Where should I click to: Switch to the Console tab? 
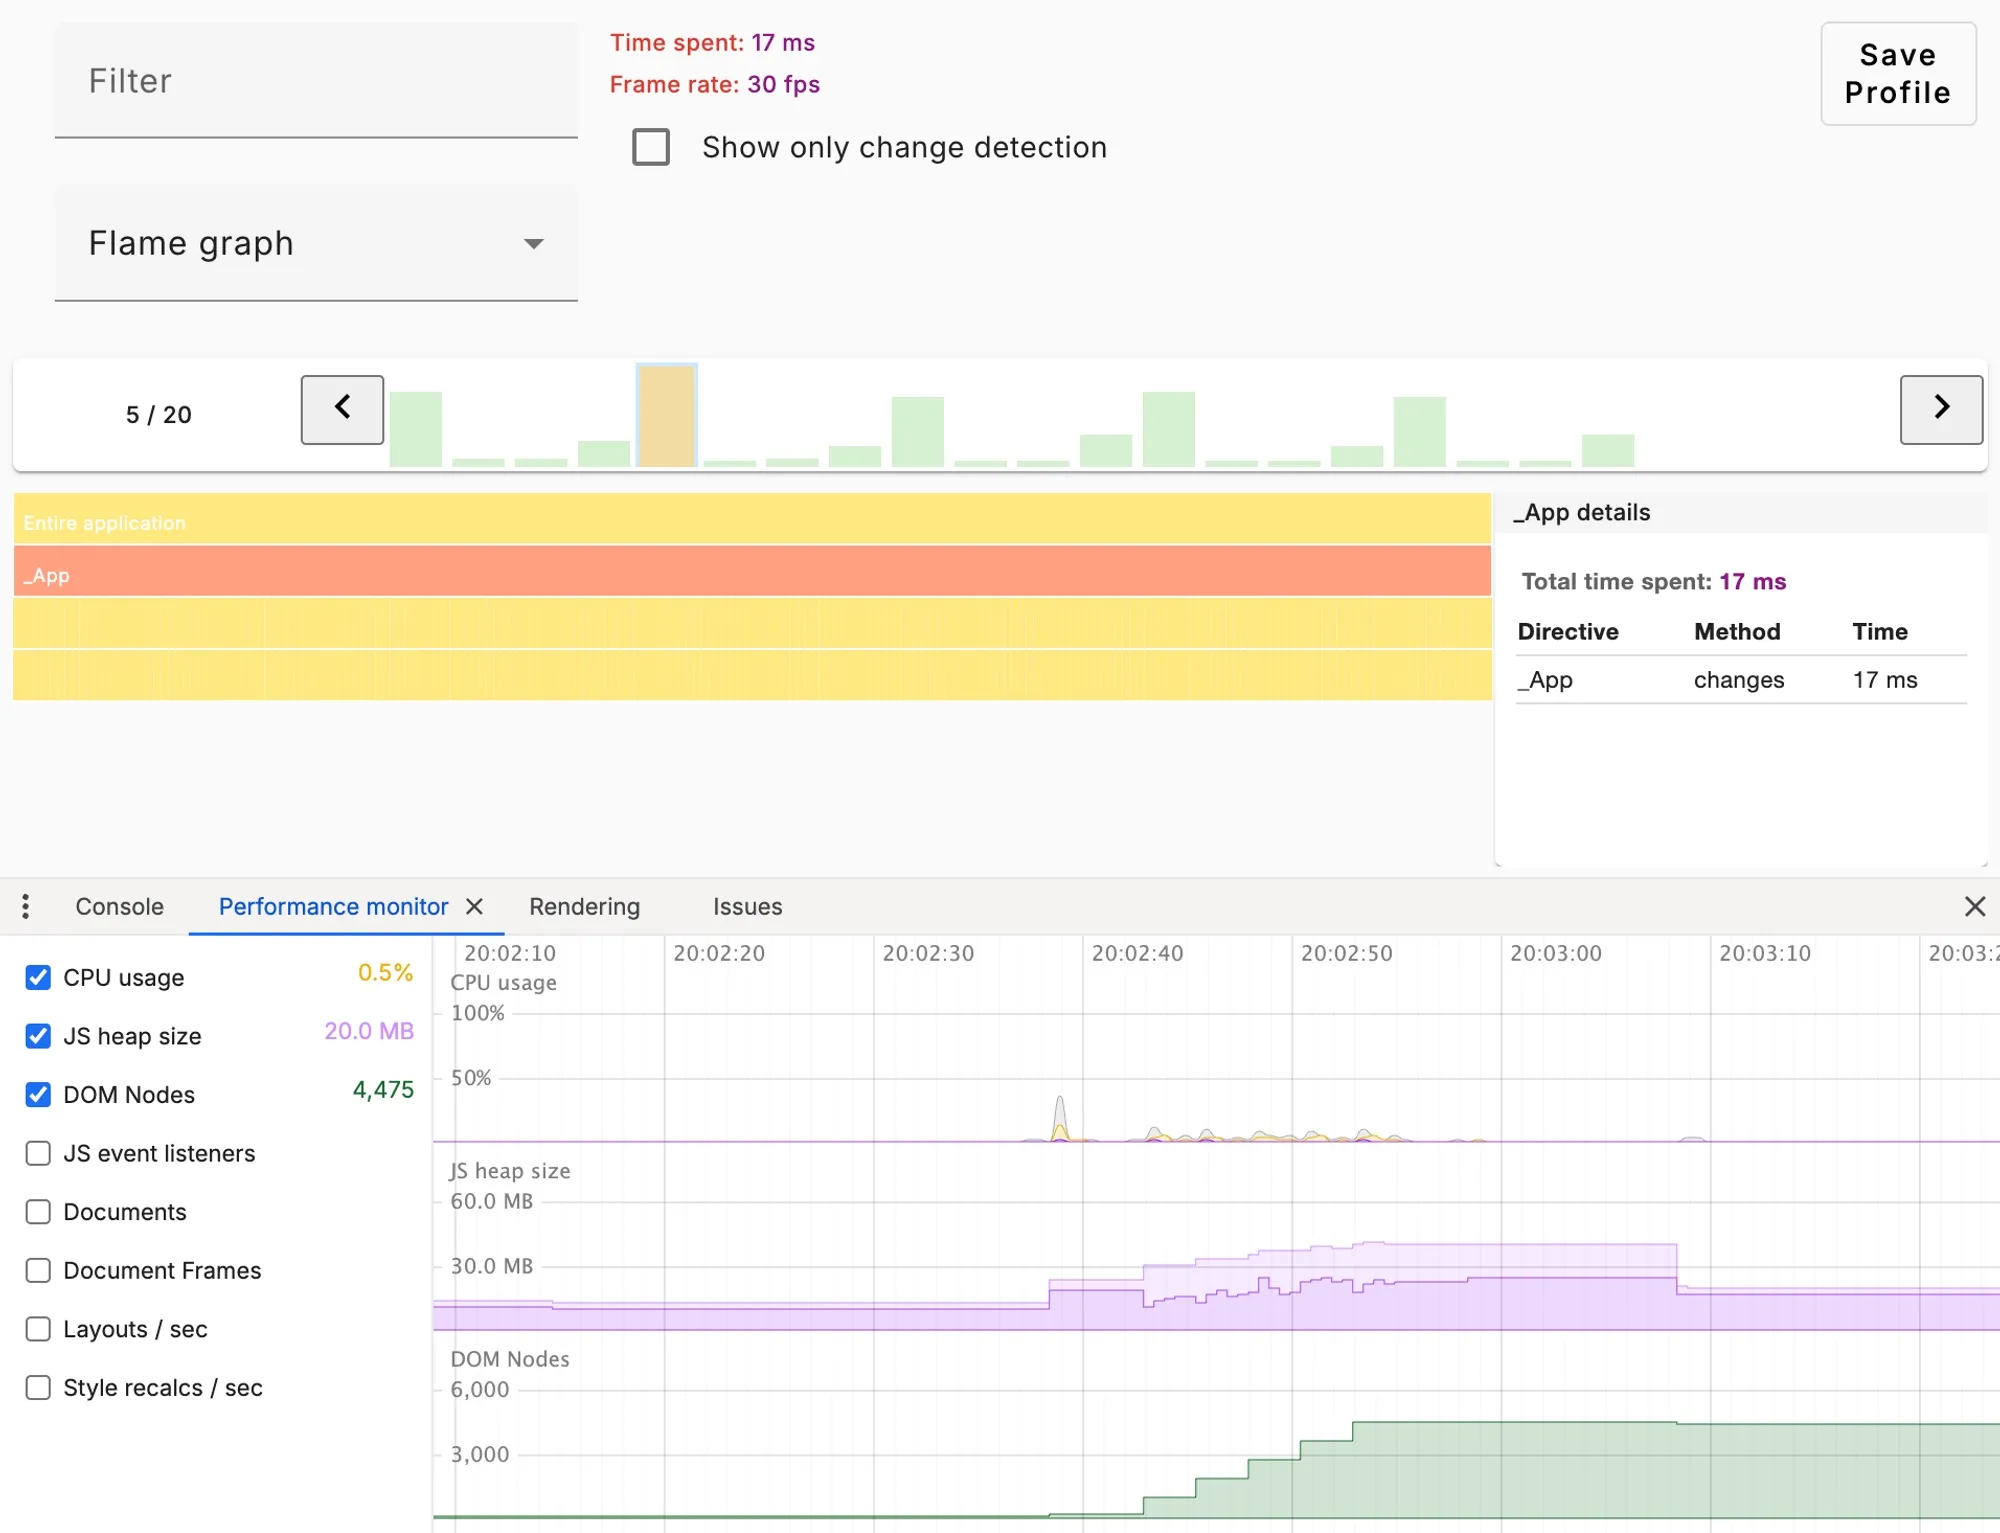(118, 906)
